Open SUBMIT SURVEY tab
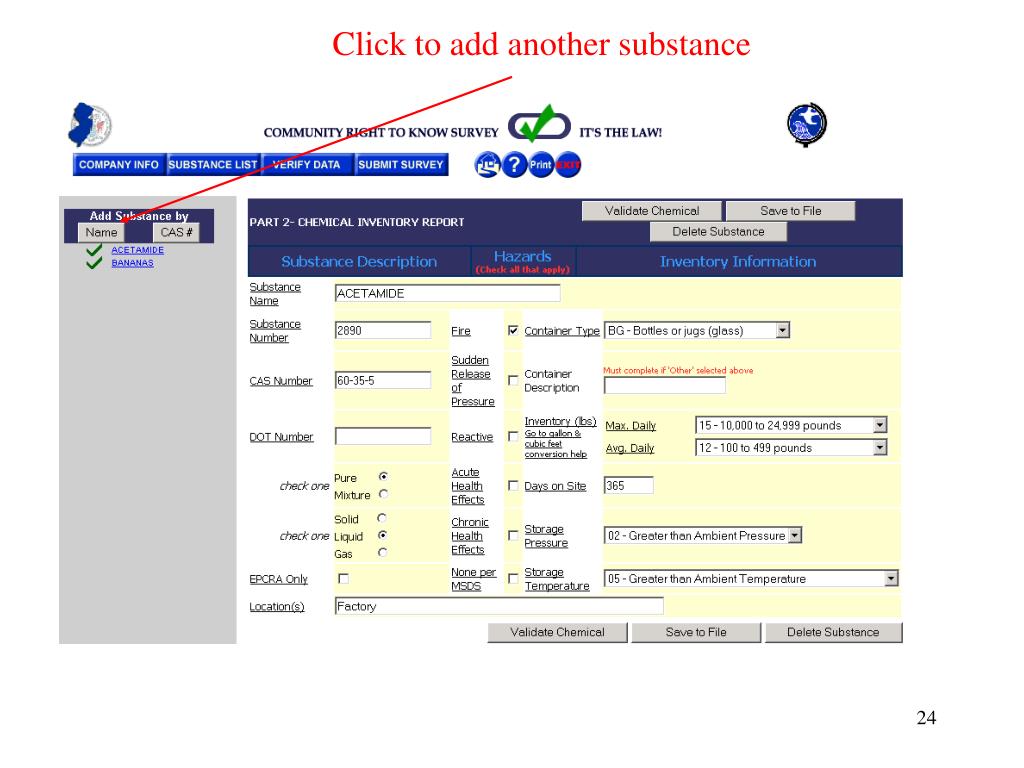The width and height of the screenshot is (1024, 768). pos(401,165)
